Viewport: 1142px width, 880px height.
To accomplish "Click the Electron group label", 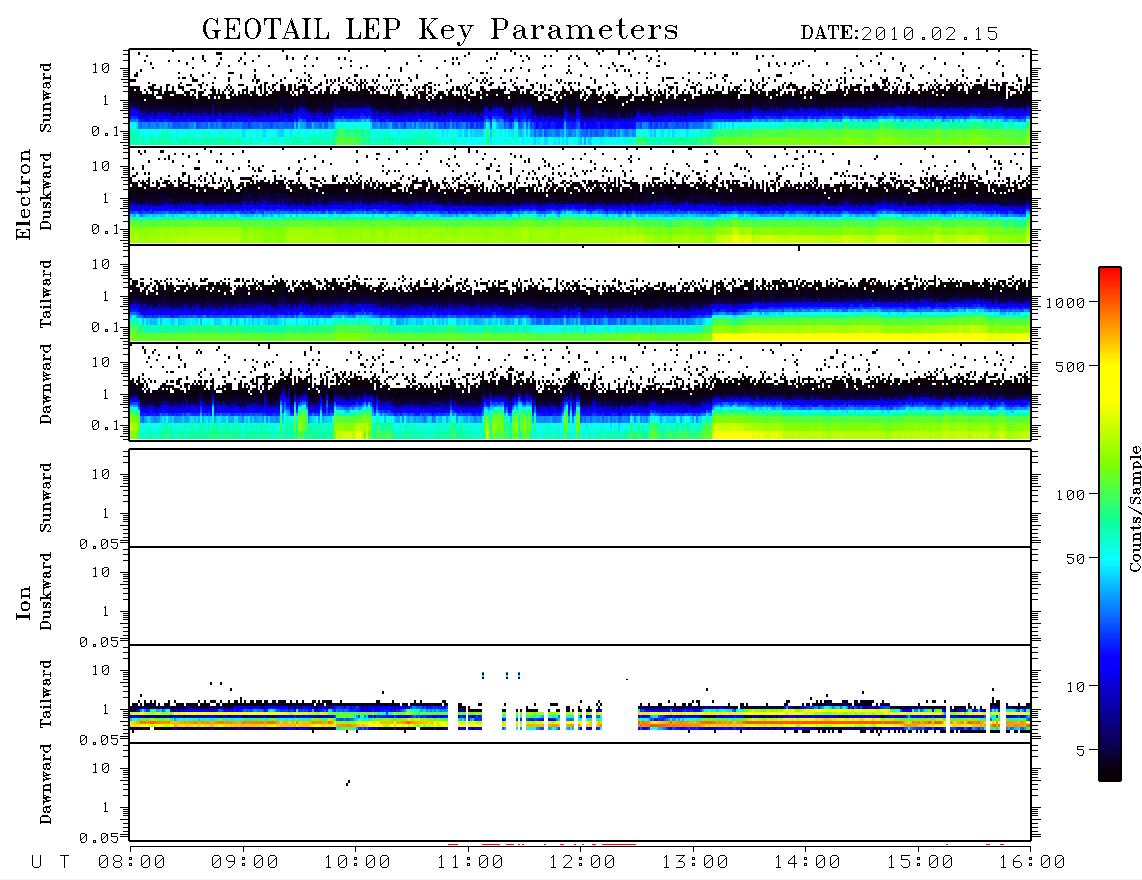I will [24, 195].
